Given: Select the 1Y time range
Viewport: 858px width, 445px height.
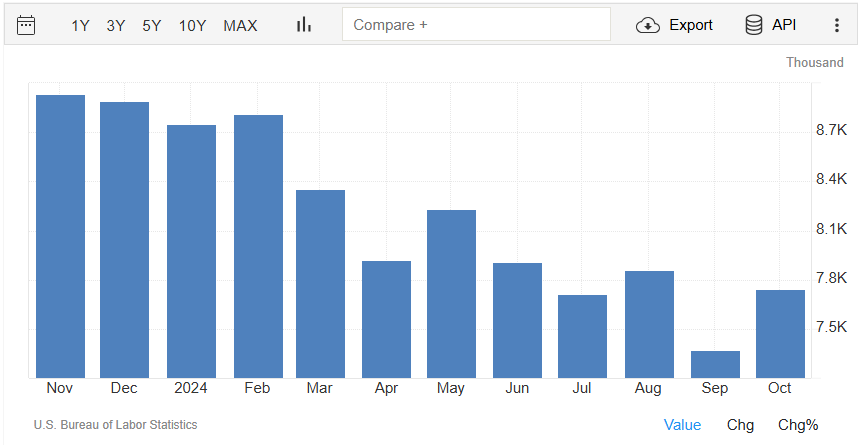Looking at the screenshot, I should click(80, 26).
